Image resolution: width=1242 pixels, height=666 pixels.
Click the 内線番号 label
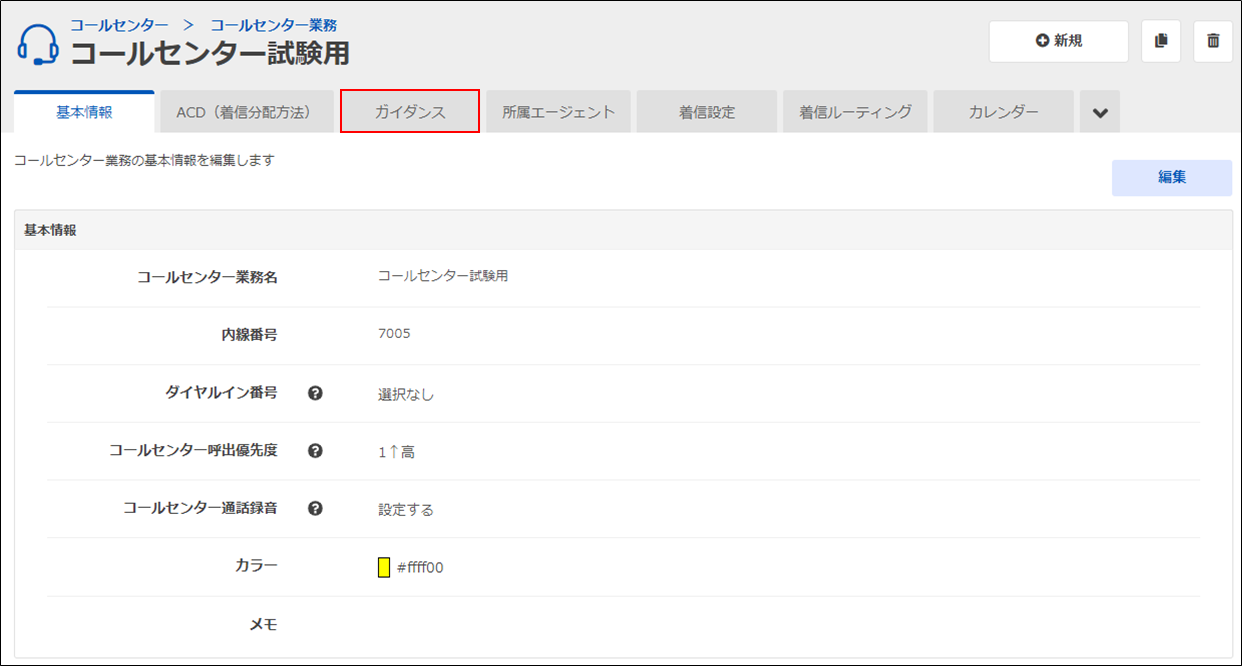click(x=249, y=335)
